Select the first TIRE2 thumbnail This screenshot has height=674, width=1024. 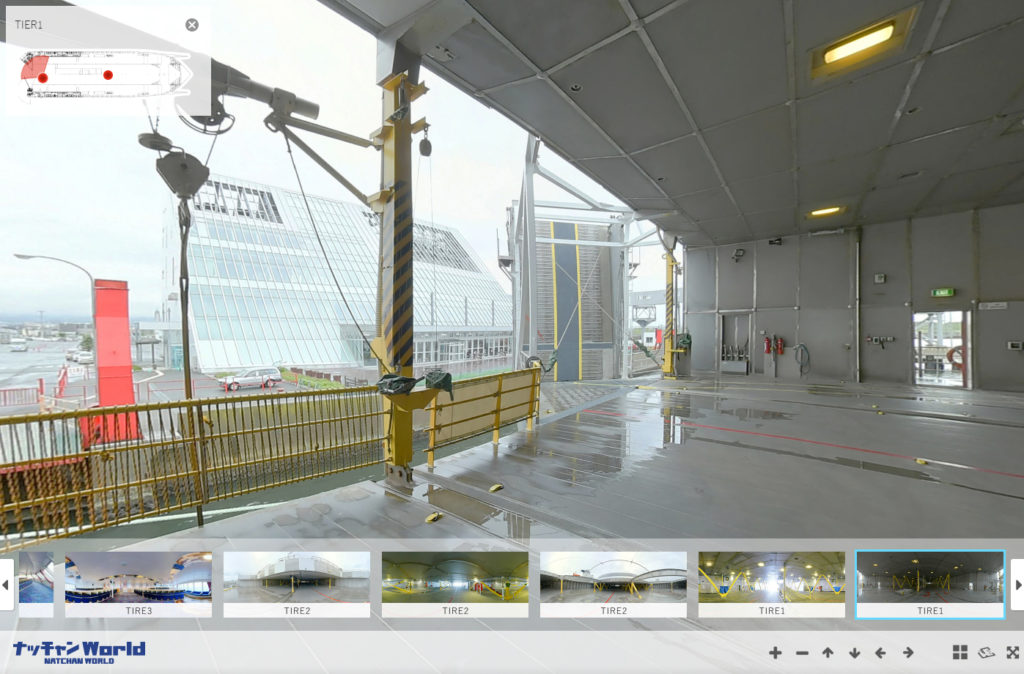coord(297,584)
